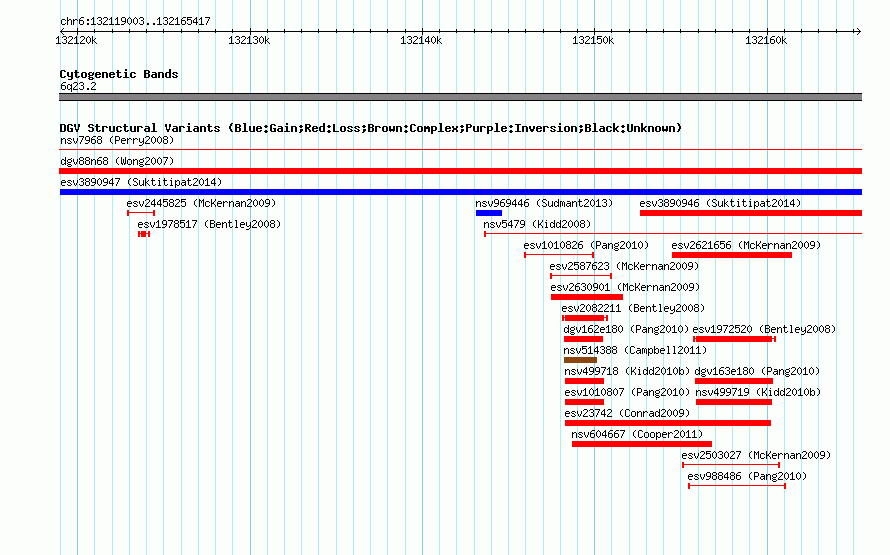Click the nsv604667 (Cooper2011) label
890x555 pixels.
pyautogui.click(x=637, y=434)
